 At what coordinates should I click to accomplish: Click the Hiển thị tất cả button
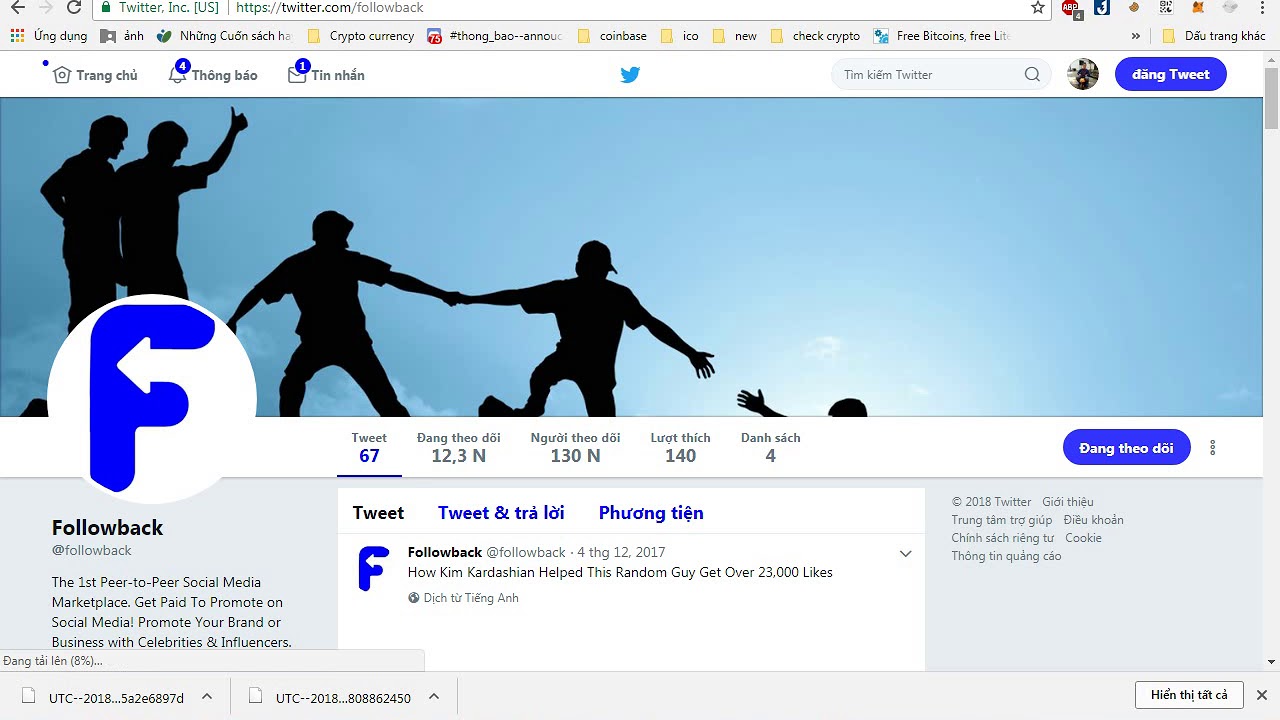[x=1189, y=695]
